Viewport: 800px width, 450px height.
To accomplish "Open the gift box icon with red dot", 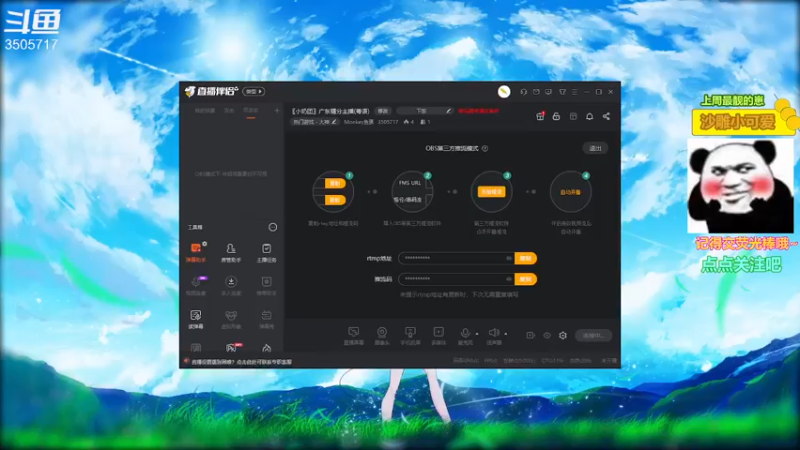I will (540, 116).
